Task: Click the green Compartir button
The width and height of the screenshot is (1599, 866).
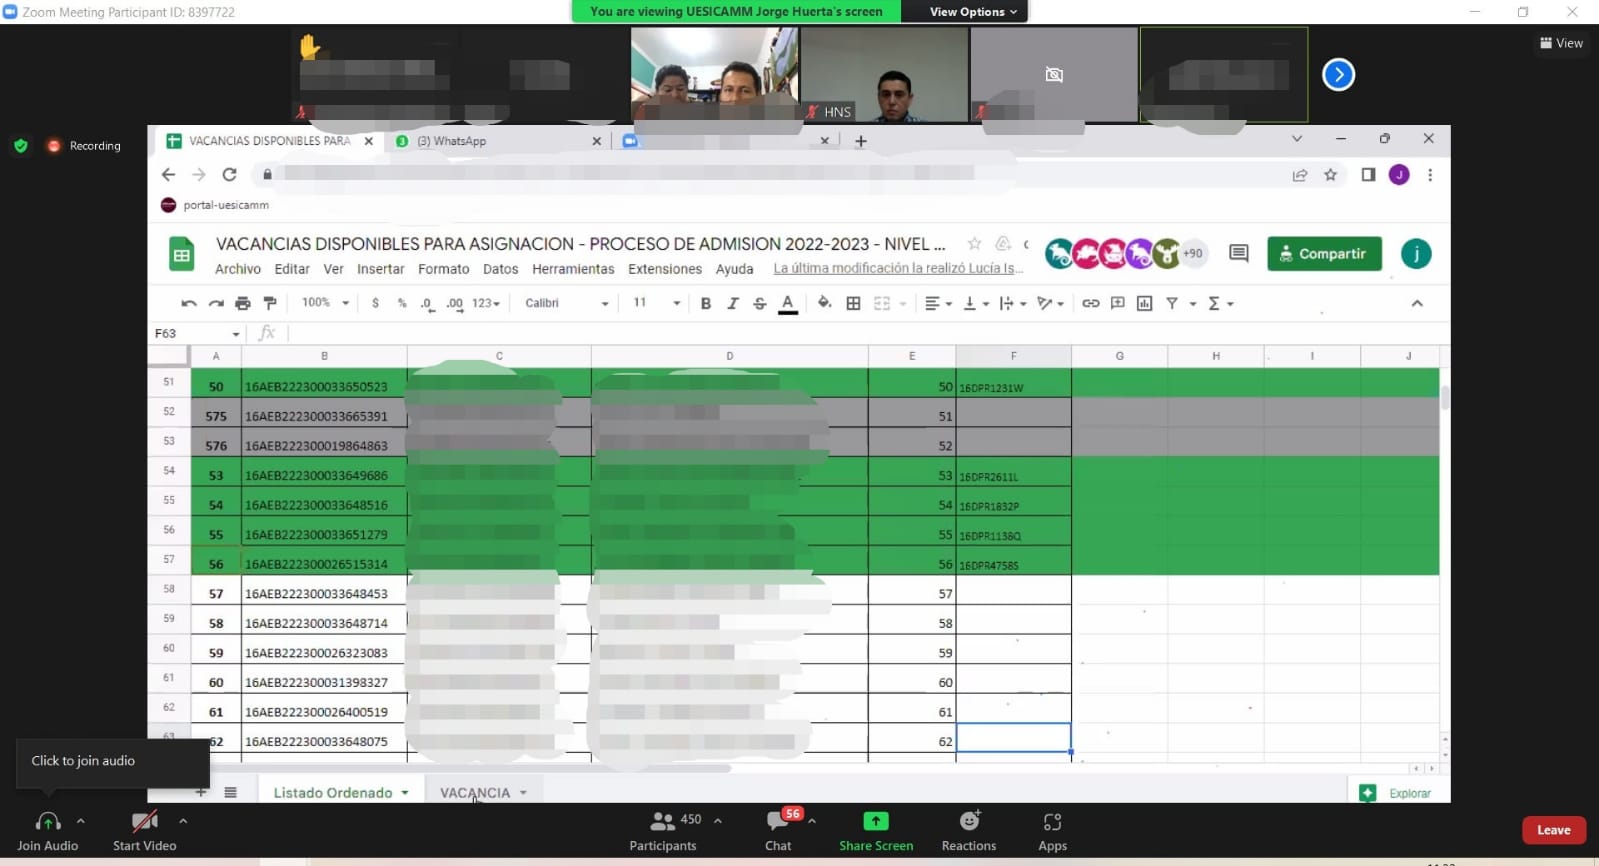Action: [x=1323, y=254]
